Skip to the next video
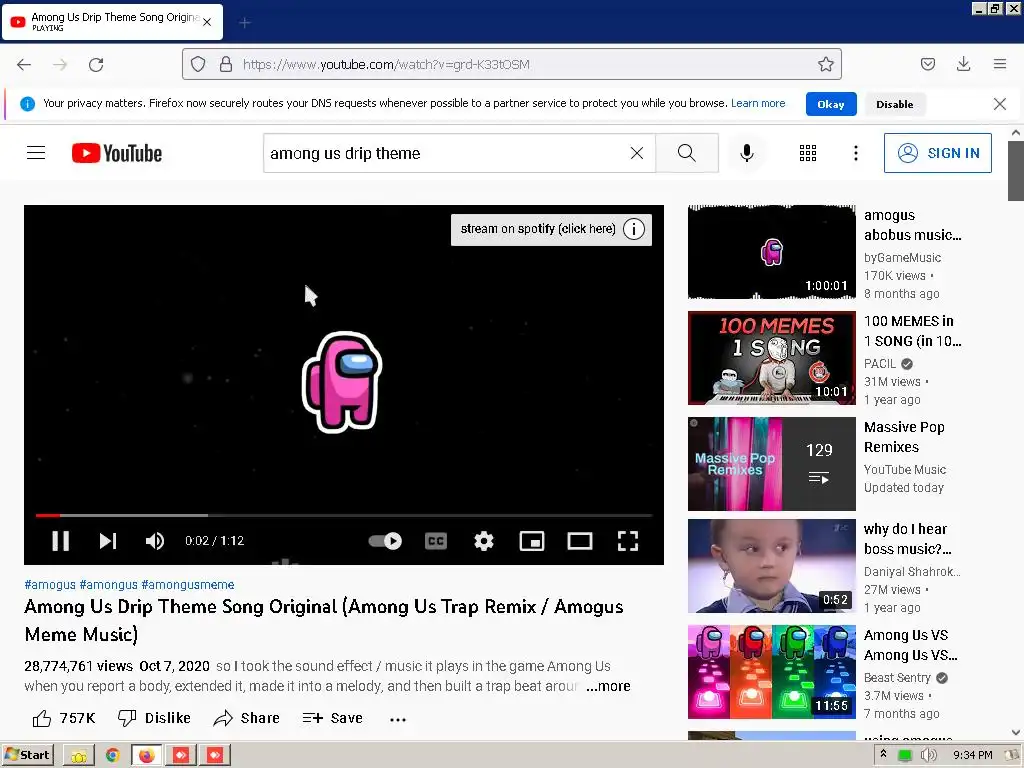This screenshot has width=1024, height=768. coord(108,541)
